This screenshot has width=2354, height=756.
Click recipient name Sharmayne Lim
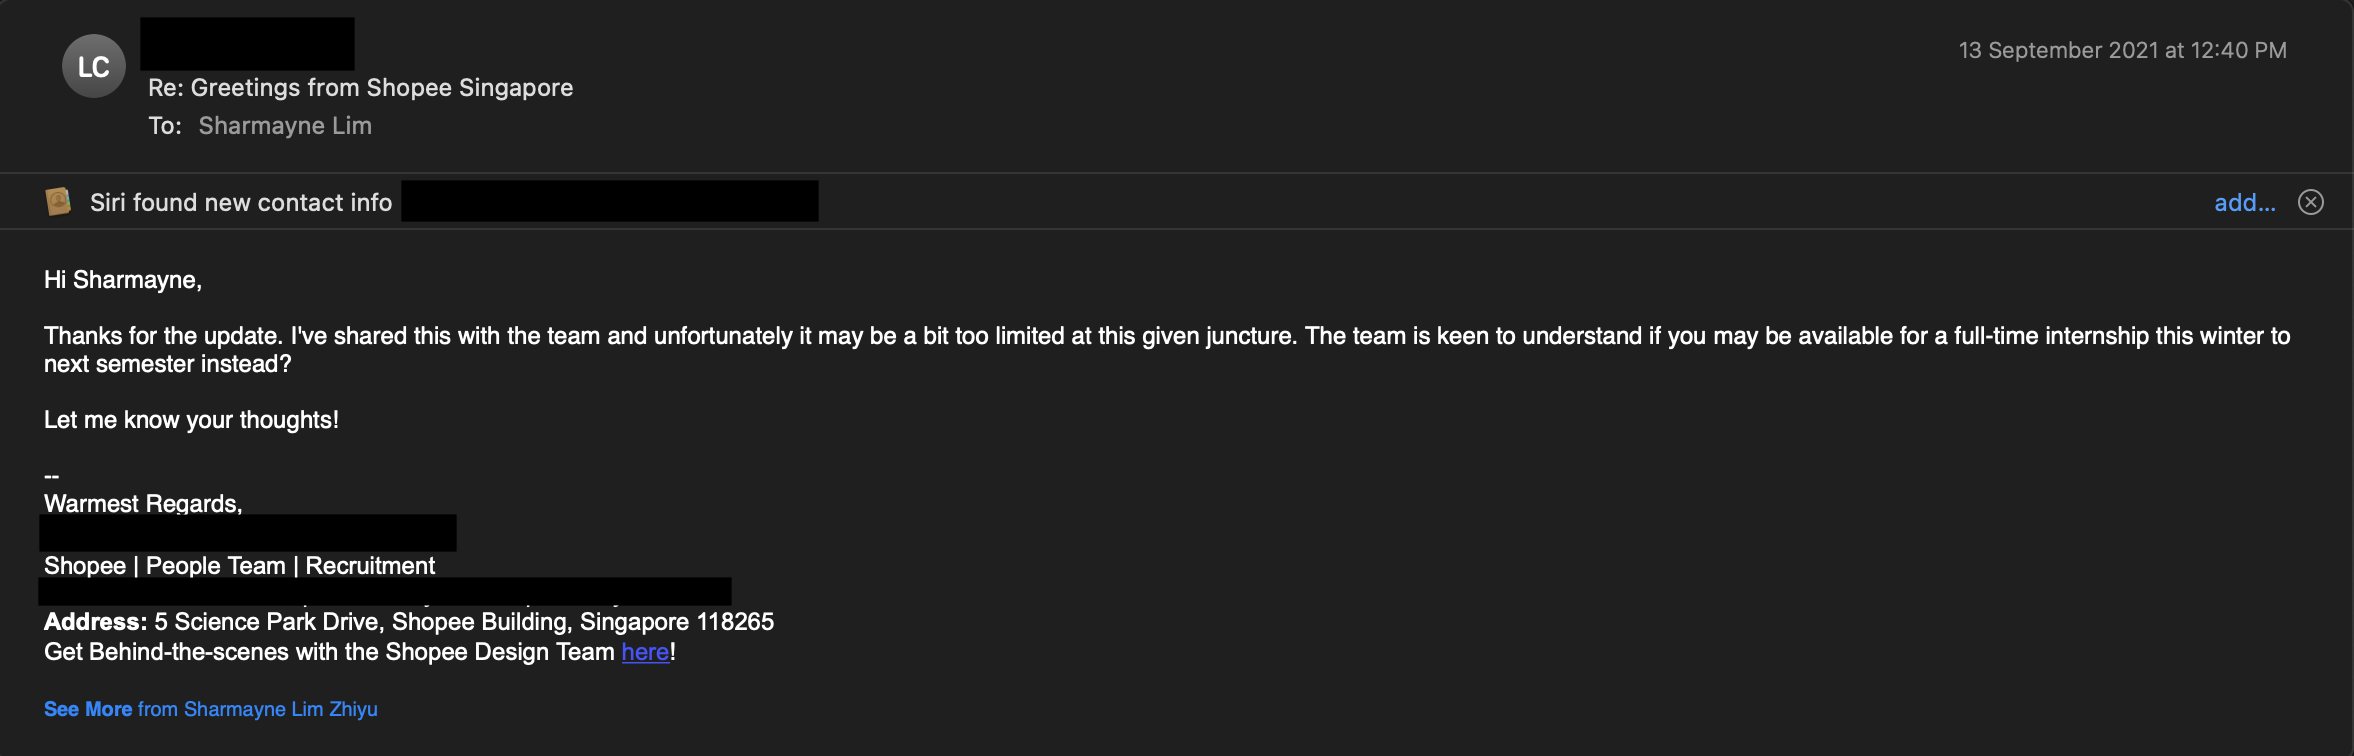(285, 126)
